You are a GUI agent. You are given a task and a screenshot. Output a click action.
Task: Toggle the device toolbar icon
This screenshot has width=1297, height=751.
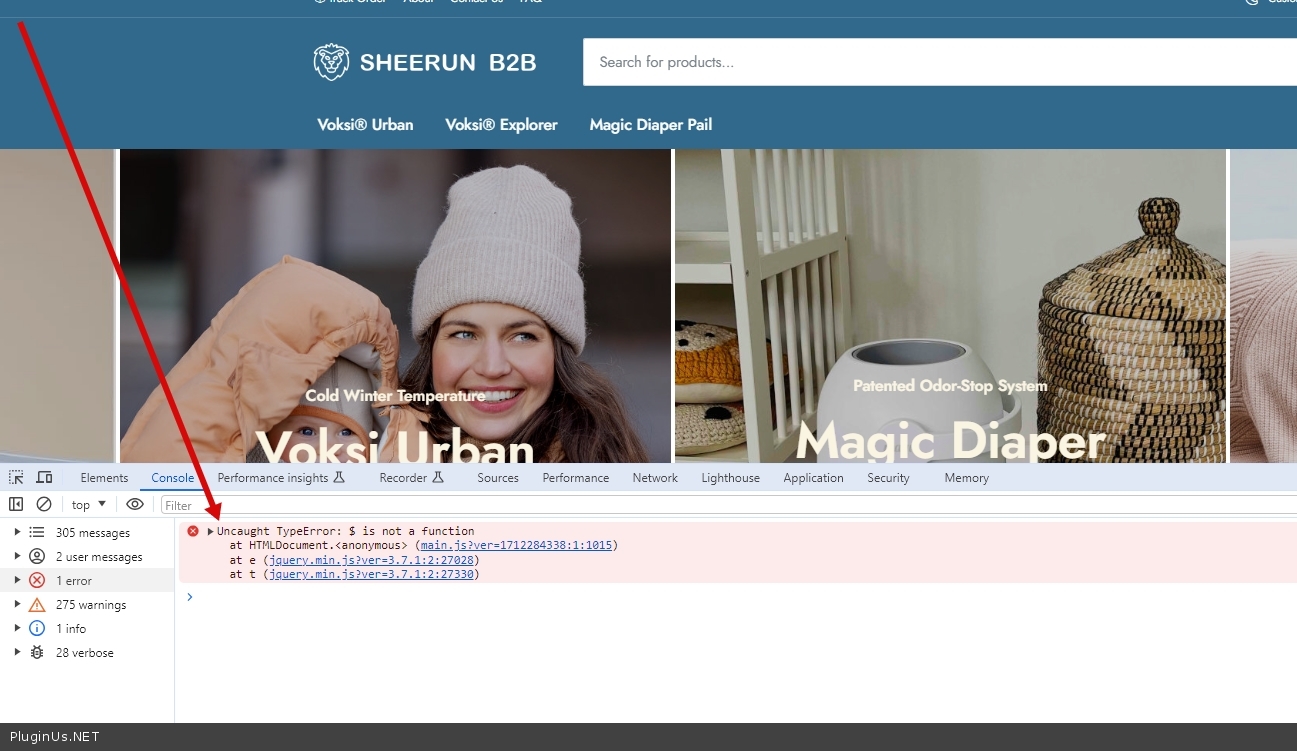point(45,478)
